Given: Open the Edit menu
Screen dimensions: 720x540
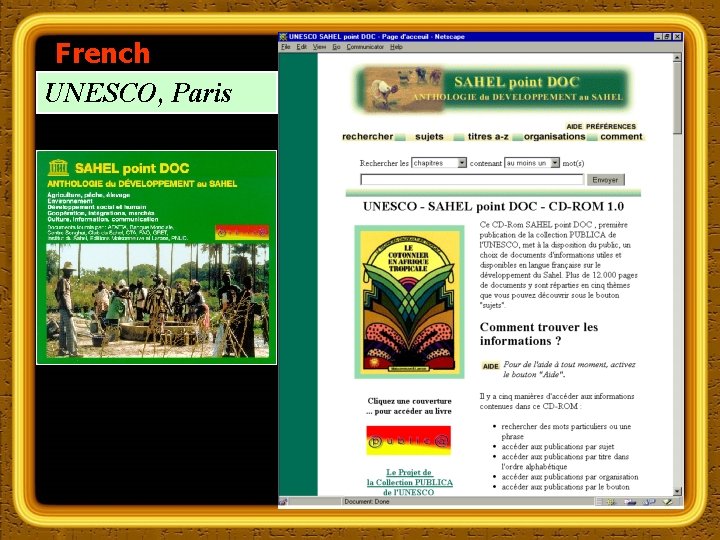Looking at the screenshot, I should 301,47.
